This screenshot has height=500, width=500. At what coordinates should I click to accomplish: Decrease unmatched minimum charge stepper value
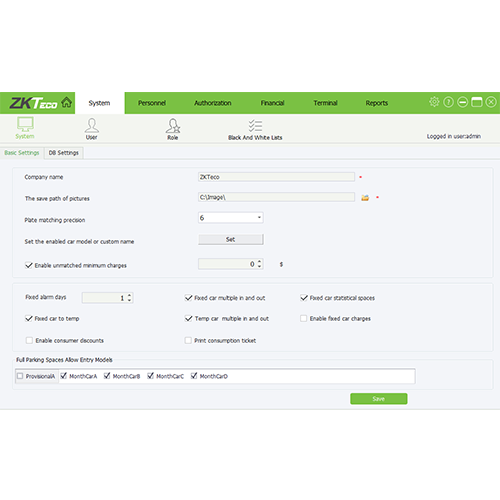(259, 266)
